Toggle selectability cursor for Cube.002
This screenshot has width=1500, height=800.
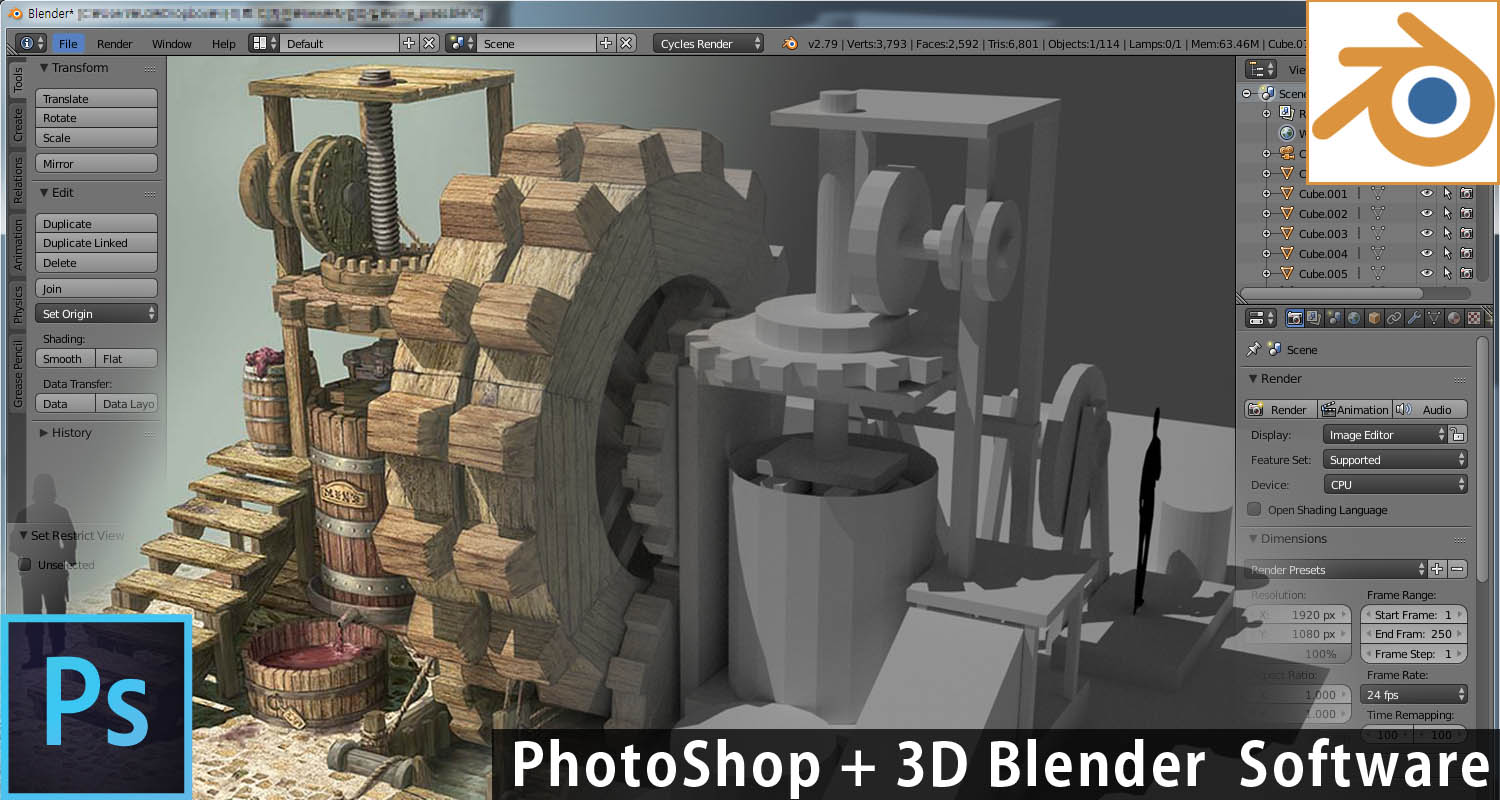pyautogui.click(x=1447, y=214)
